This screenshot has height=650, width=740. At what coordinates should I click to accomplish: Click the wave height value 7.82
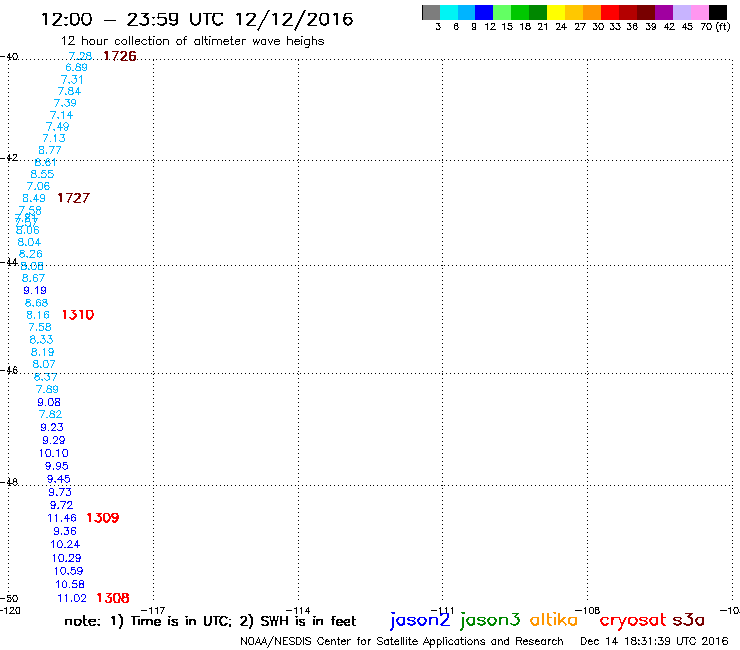(x=50, y=414)
